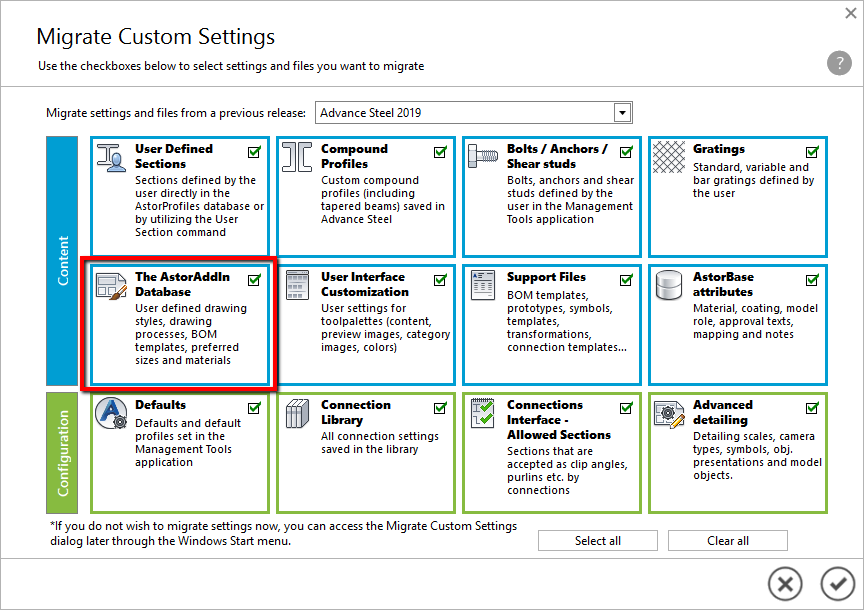
Task: Uncheck the Gratings checkbox
Action: tap(813, 151)
